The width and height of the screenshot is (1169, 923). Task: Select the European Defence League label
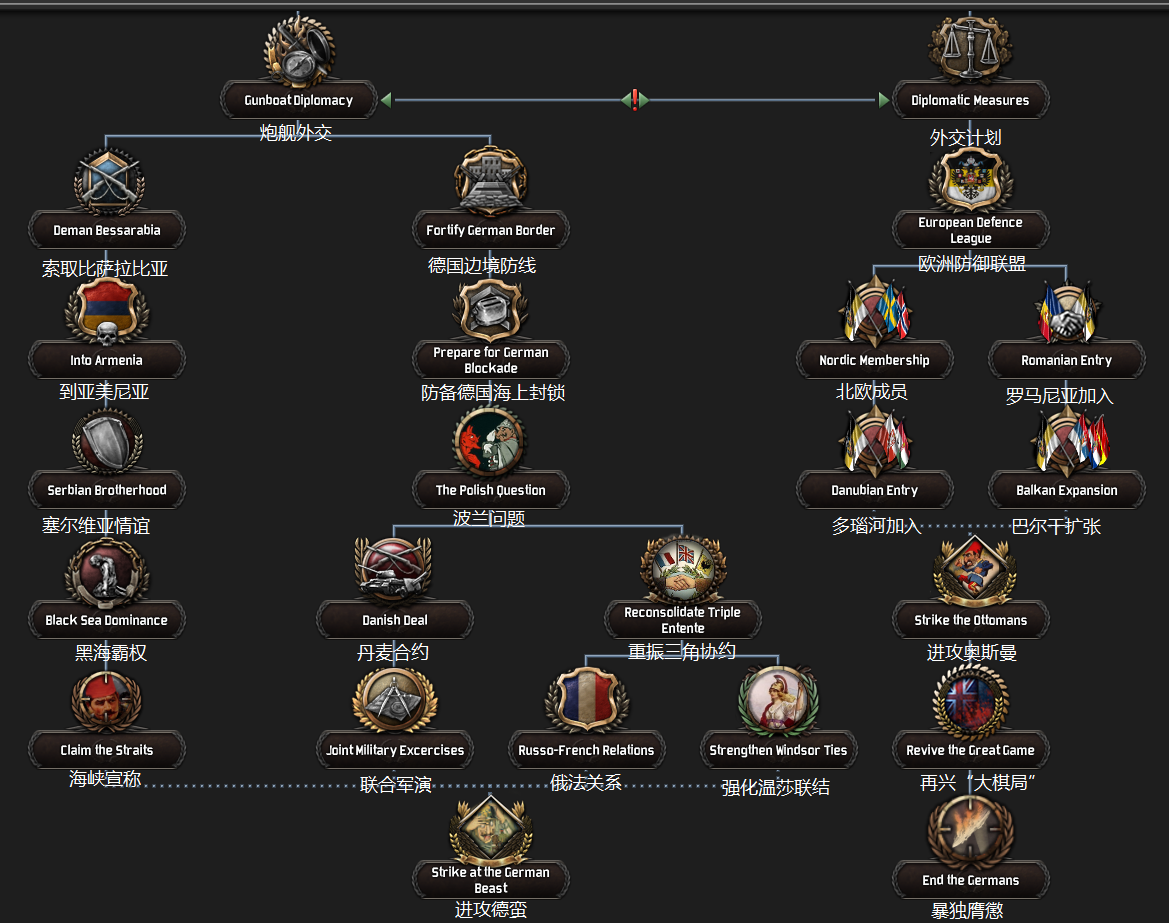point(970,230)
